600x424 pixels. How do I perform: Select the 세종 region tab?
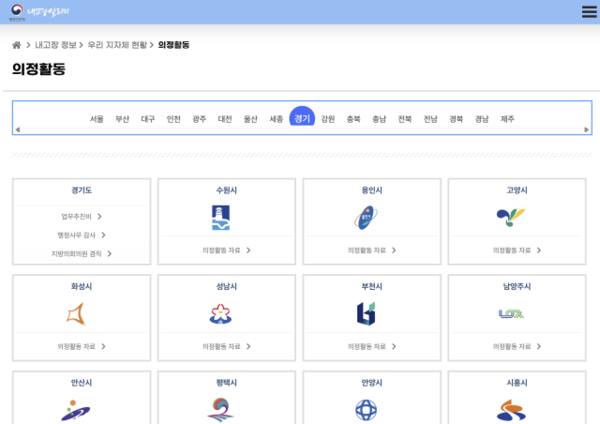276,119
